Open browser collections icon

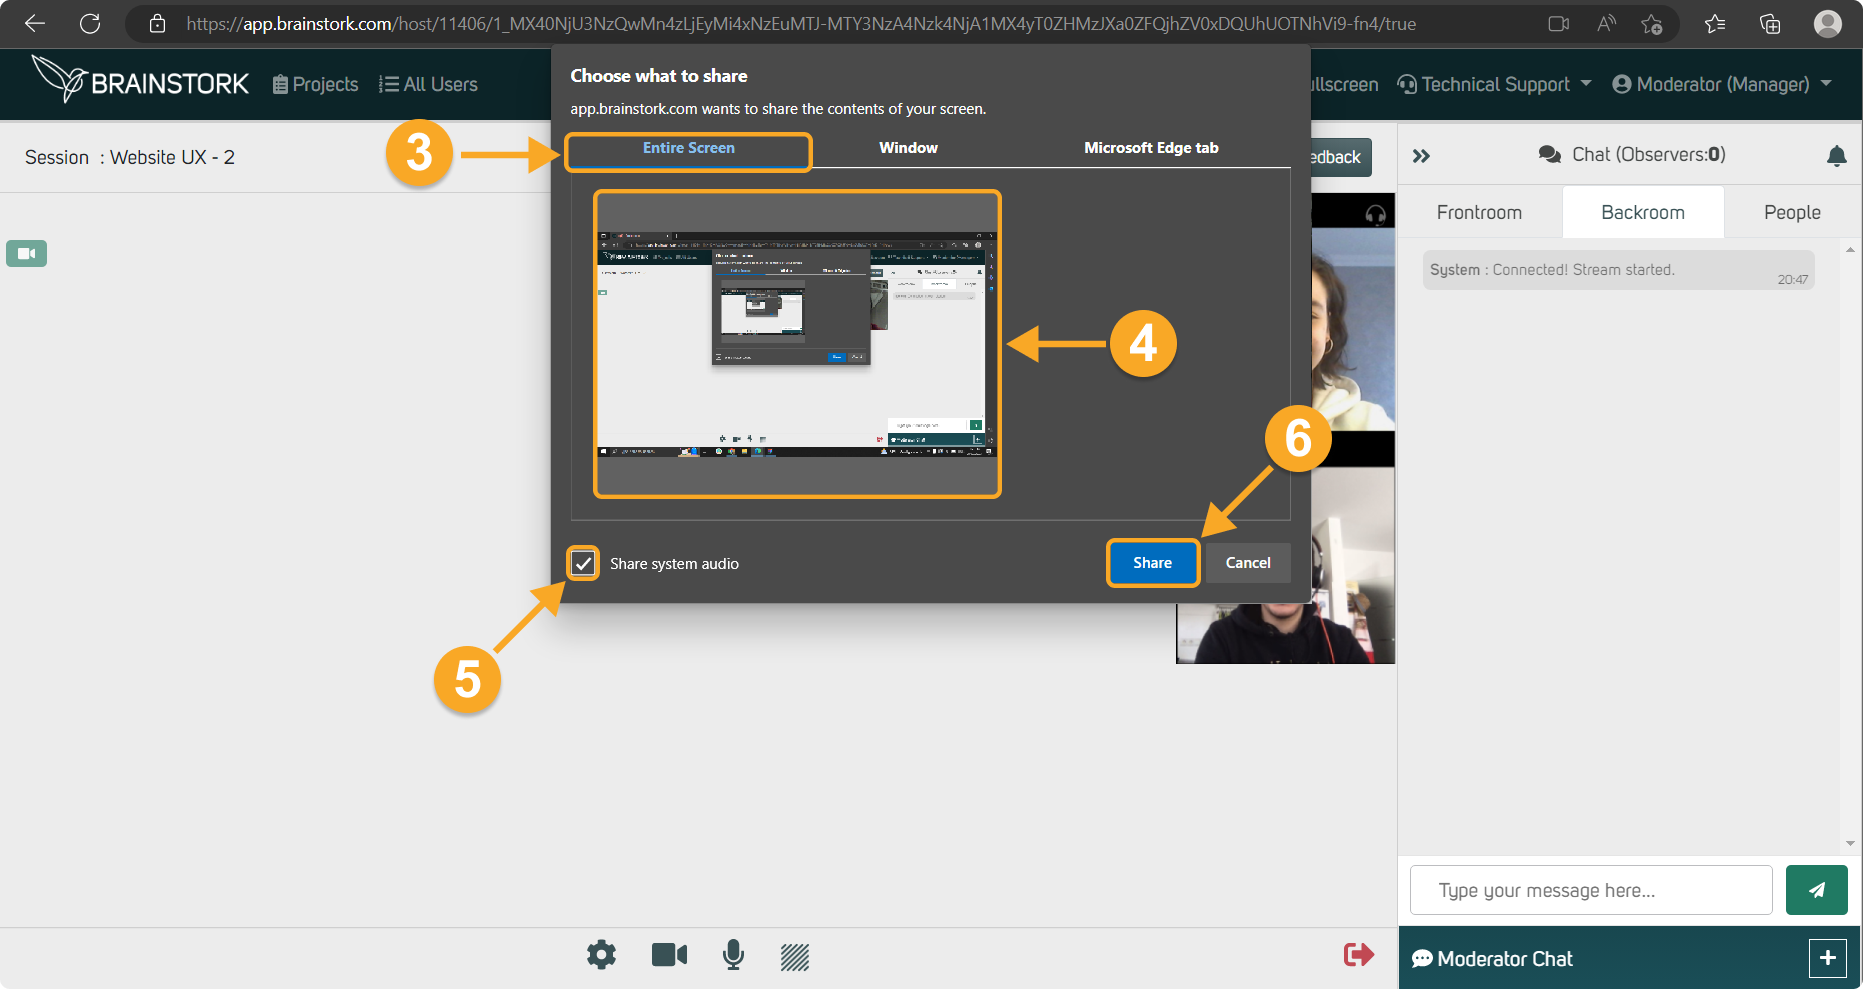tap(1770, 24)
